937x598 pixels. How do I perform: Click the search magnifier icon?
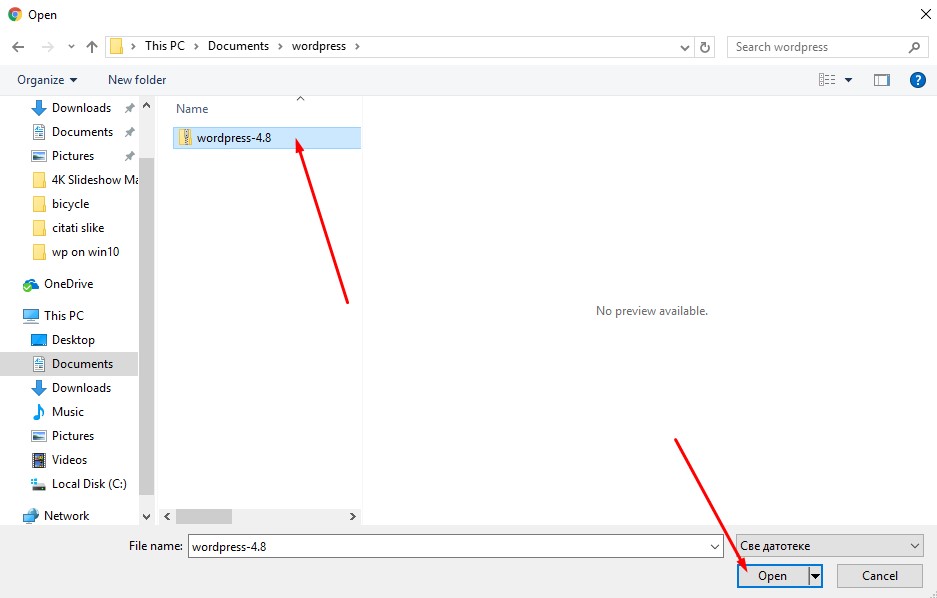click(914, 47)
